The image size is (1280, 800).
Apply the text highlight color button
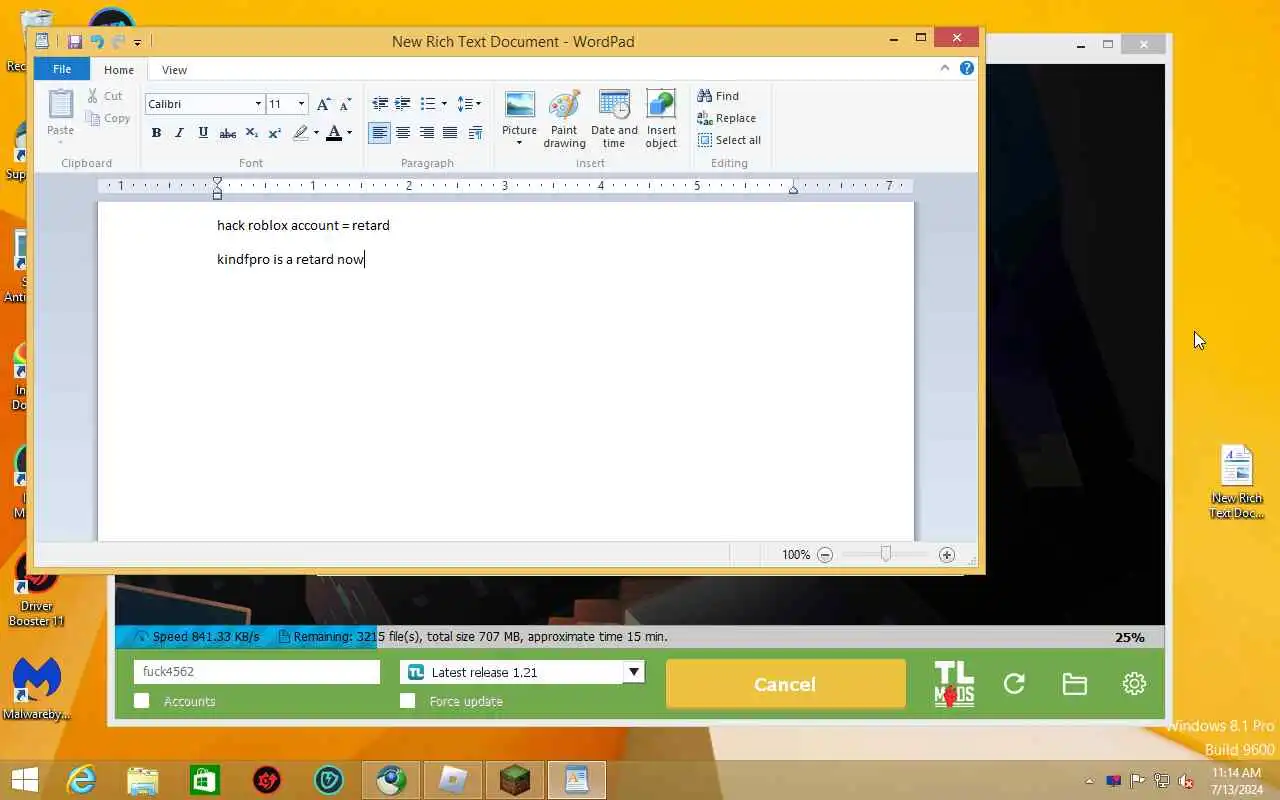point(300,133)
